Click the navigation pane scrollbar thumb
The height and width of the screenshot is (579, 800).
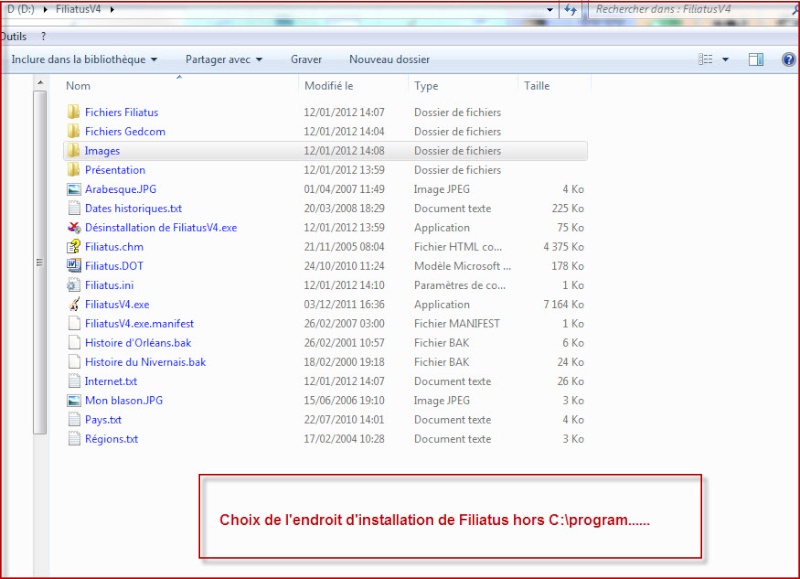pyautogui.click(x=40, y=262)
